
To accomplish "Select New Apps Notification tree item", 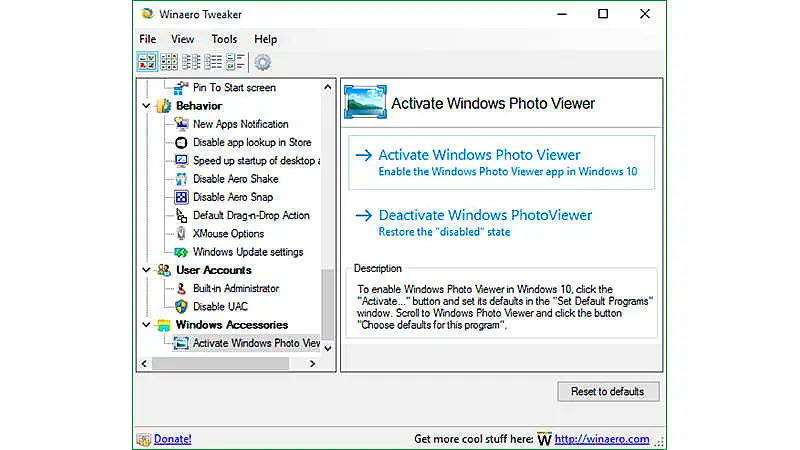I will [x=240, y=124].
